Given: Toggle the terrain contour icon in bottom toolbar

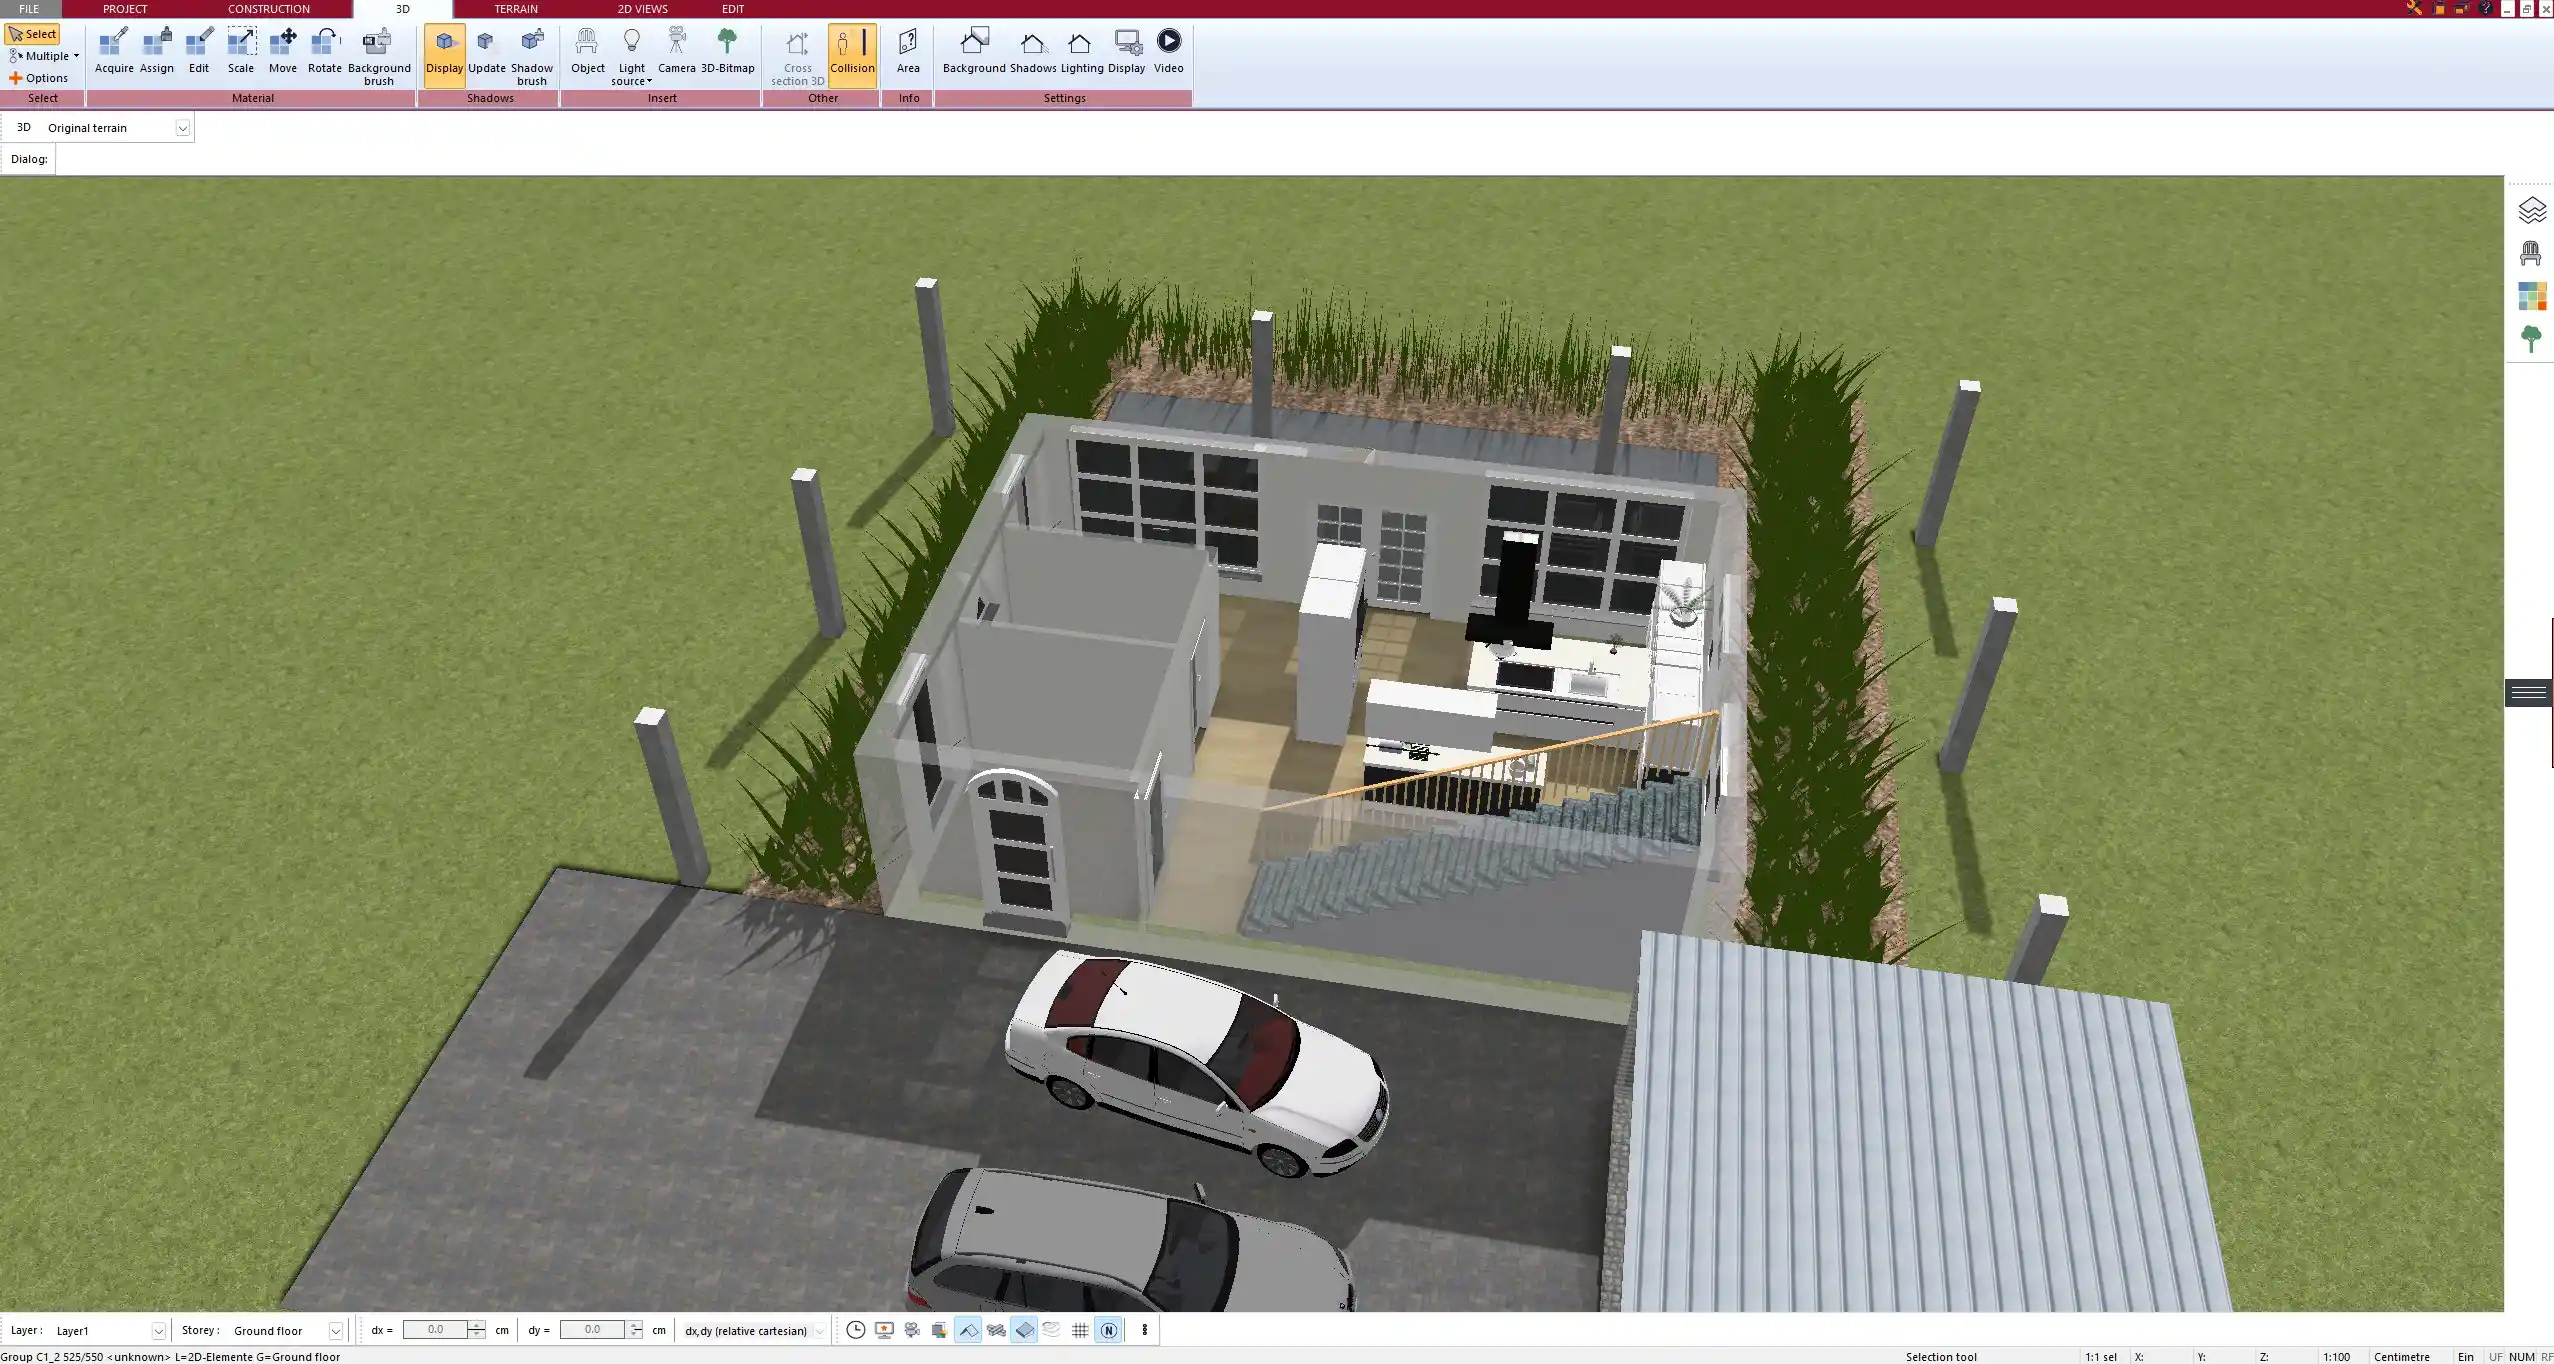Looking at the screenshot, I should (x=1052, y=1330).
